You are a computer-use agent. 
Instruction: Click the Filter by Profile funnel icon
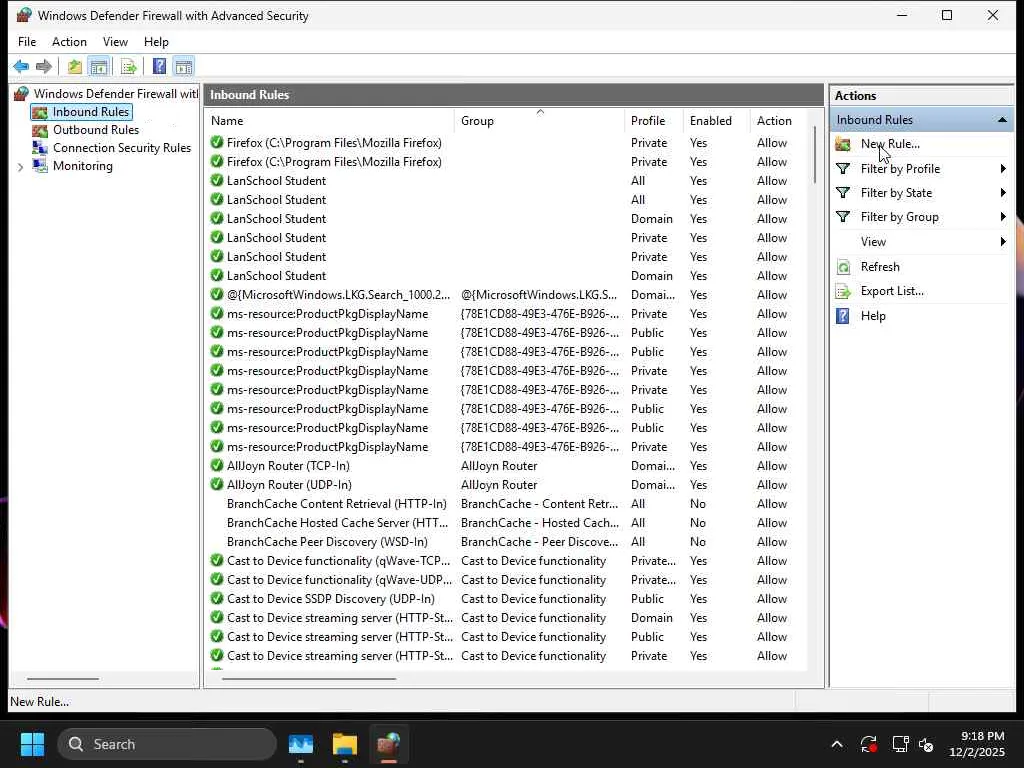click(843, 169)
